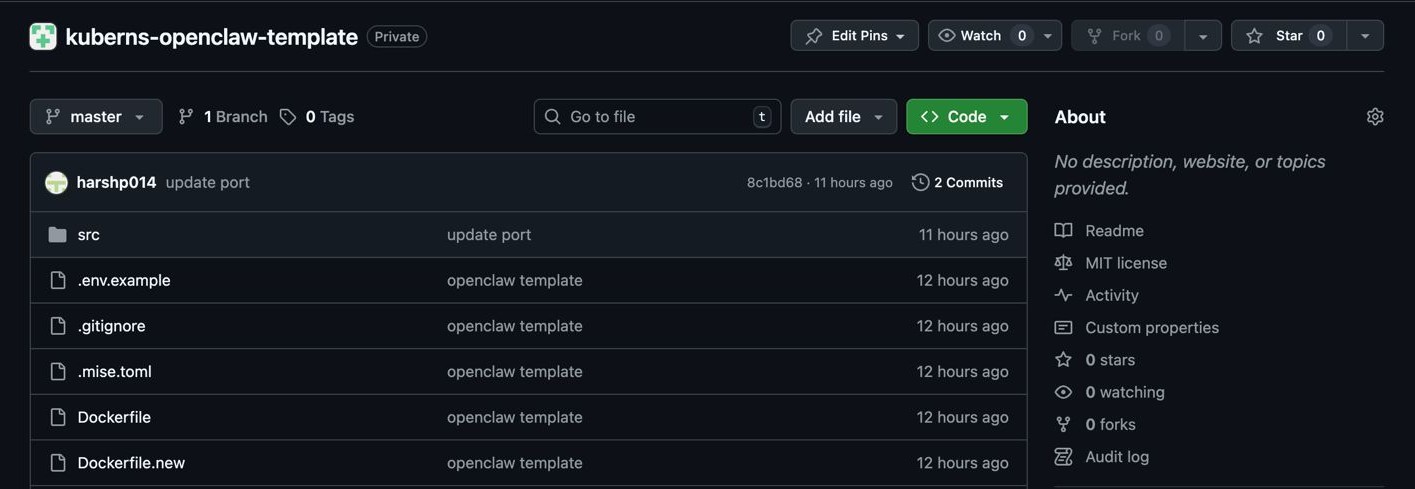Open the harshp014 user profile link
The width and height of the screenshot is (1415, 489).
point(116,182)
